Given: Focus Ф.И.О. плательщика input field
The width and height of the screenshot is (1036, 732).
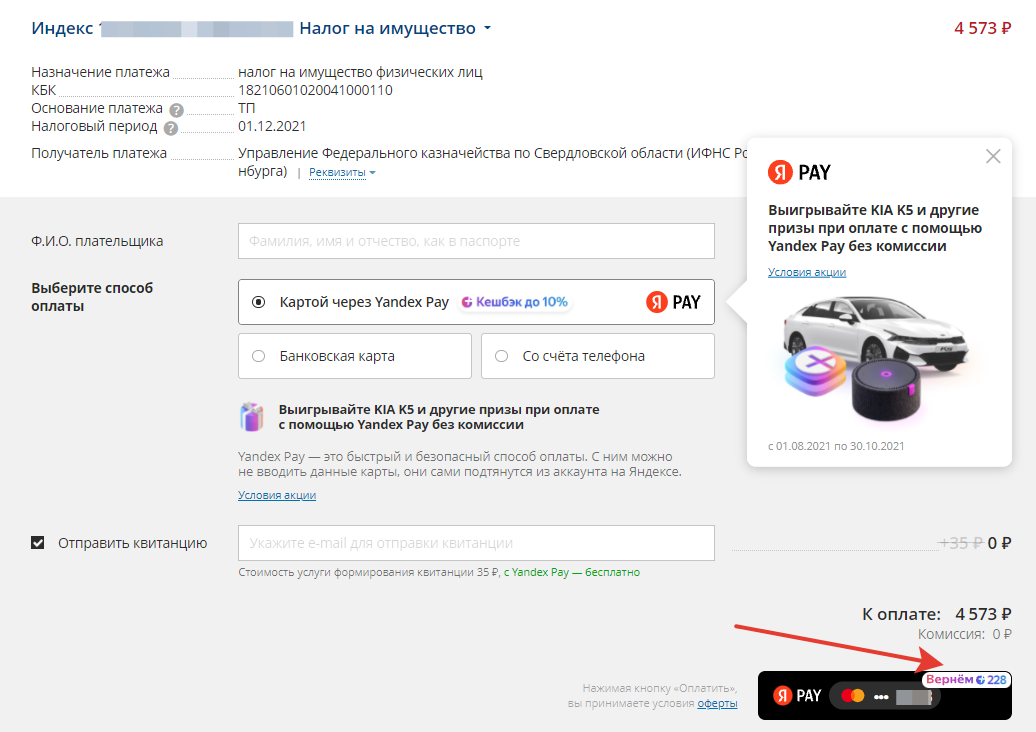Looking at the screenshot, I should (476, 241).
